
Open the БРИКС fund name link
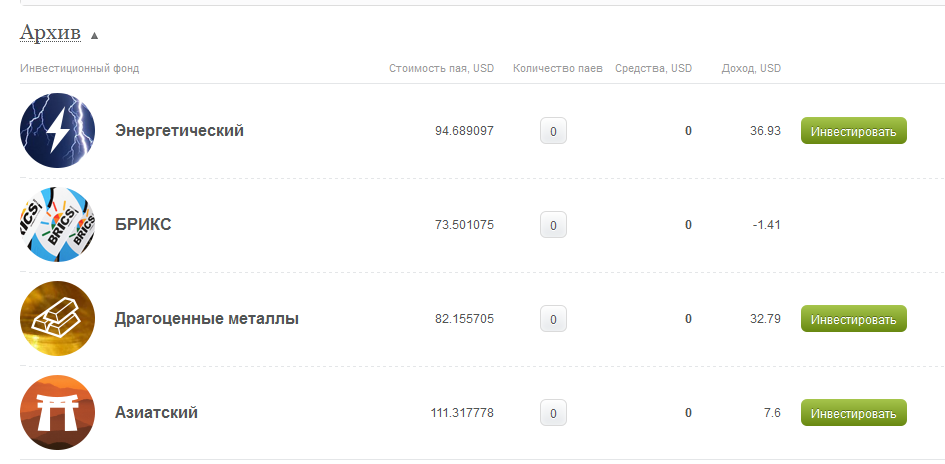(x=144, y=225)
